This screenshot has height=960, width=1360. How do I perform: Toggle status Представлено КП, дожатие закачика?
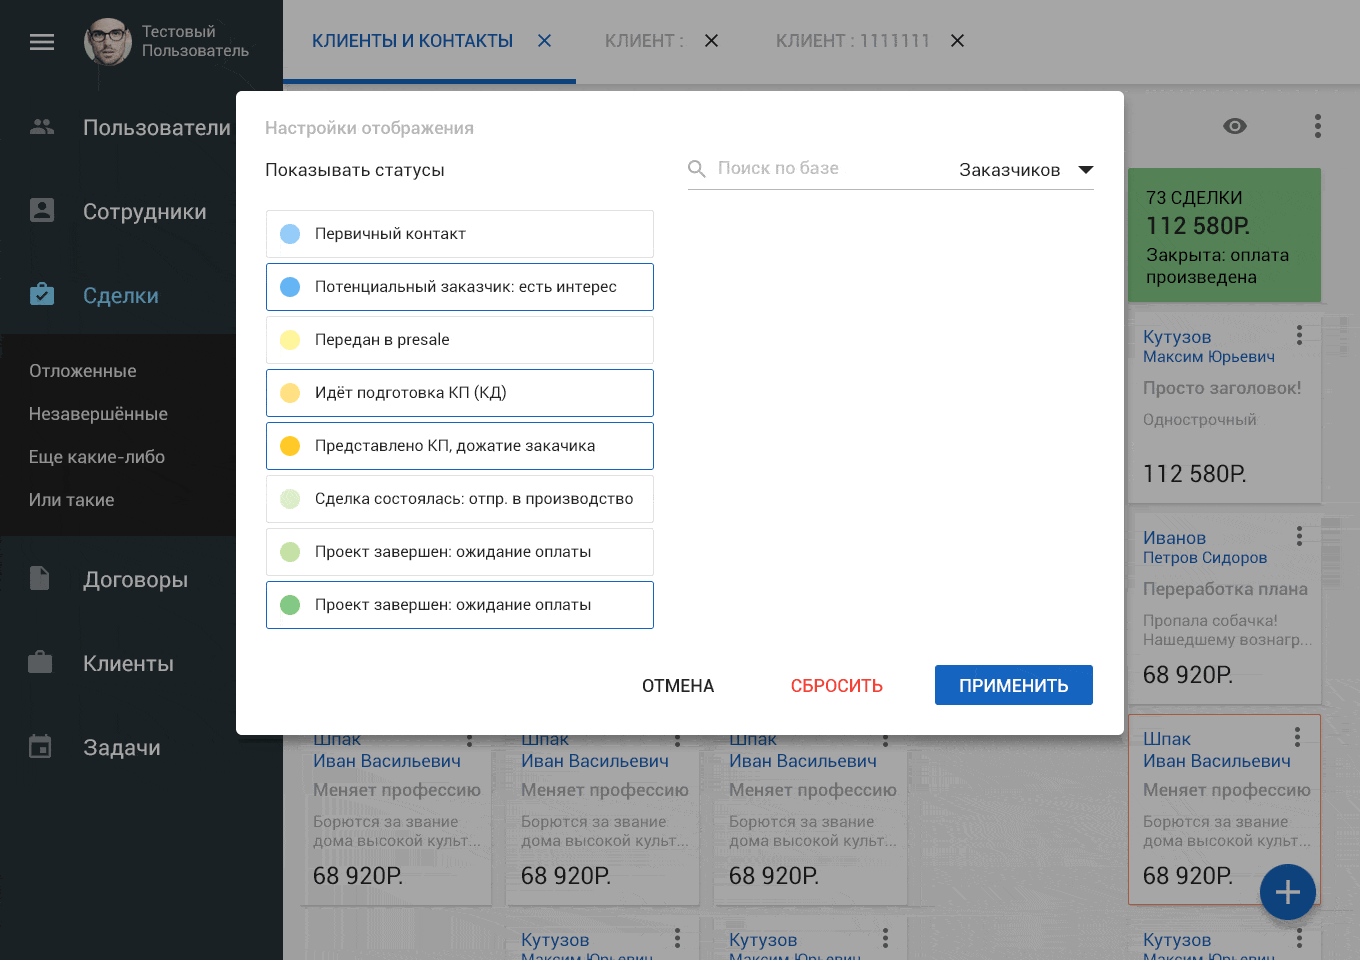(460, 446)
